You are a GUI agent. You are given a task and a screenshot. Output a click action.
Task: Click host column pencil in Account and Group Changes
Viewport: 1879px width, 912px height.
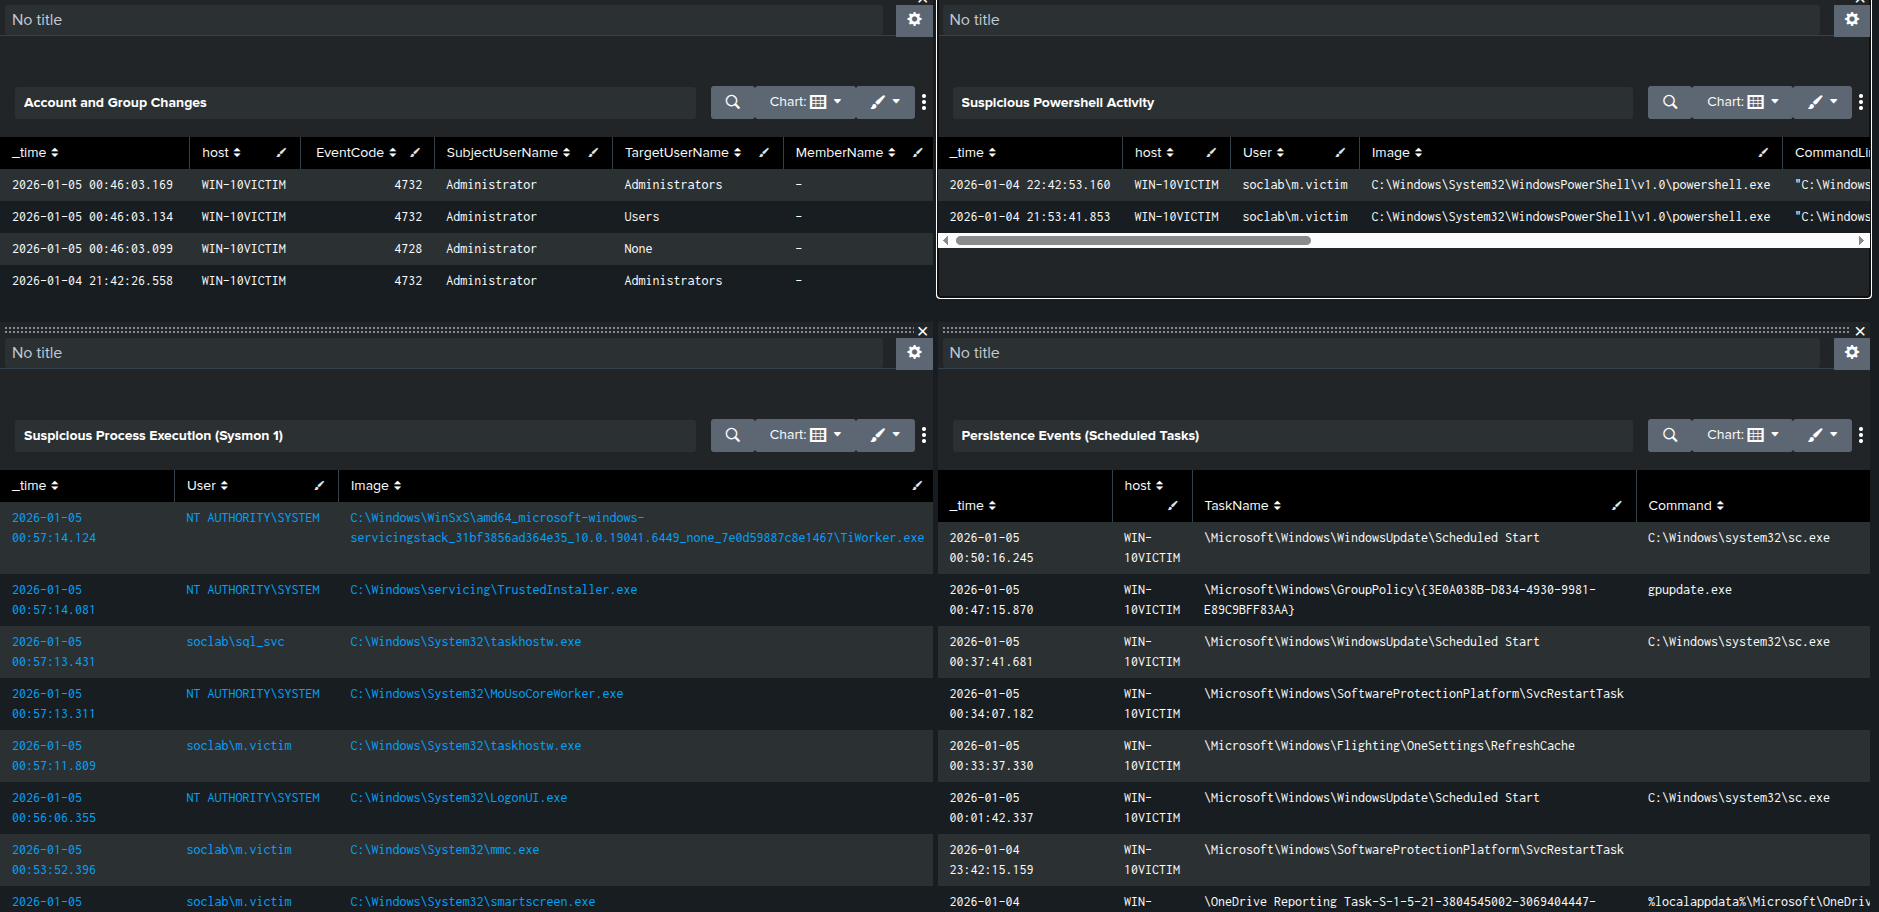coord(281,153)
